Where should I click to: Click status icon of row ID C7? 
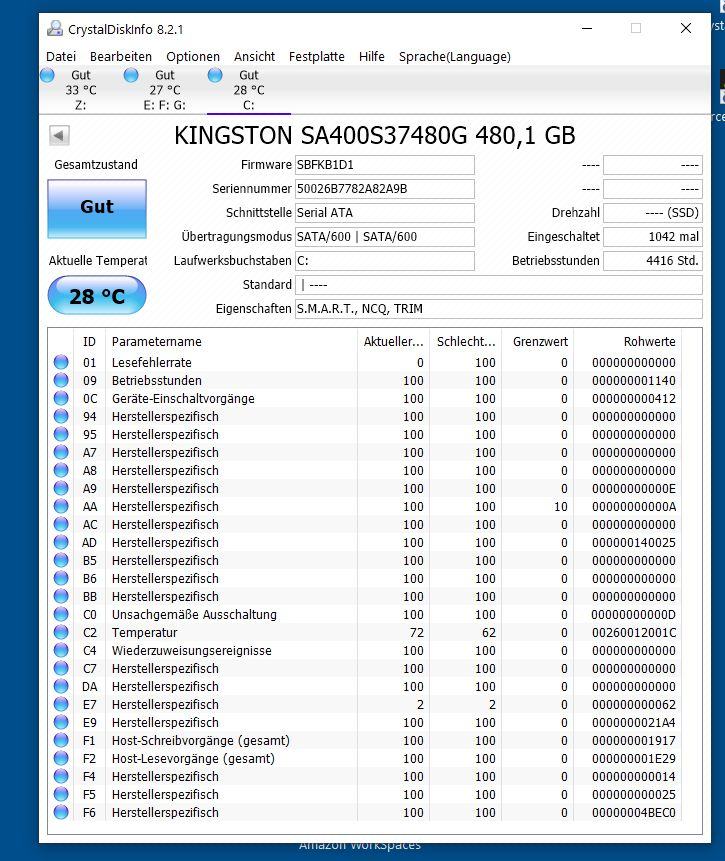61,668
